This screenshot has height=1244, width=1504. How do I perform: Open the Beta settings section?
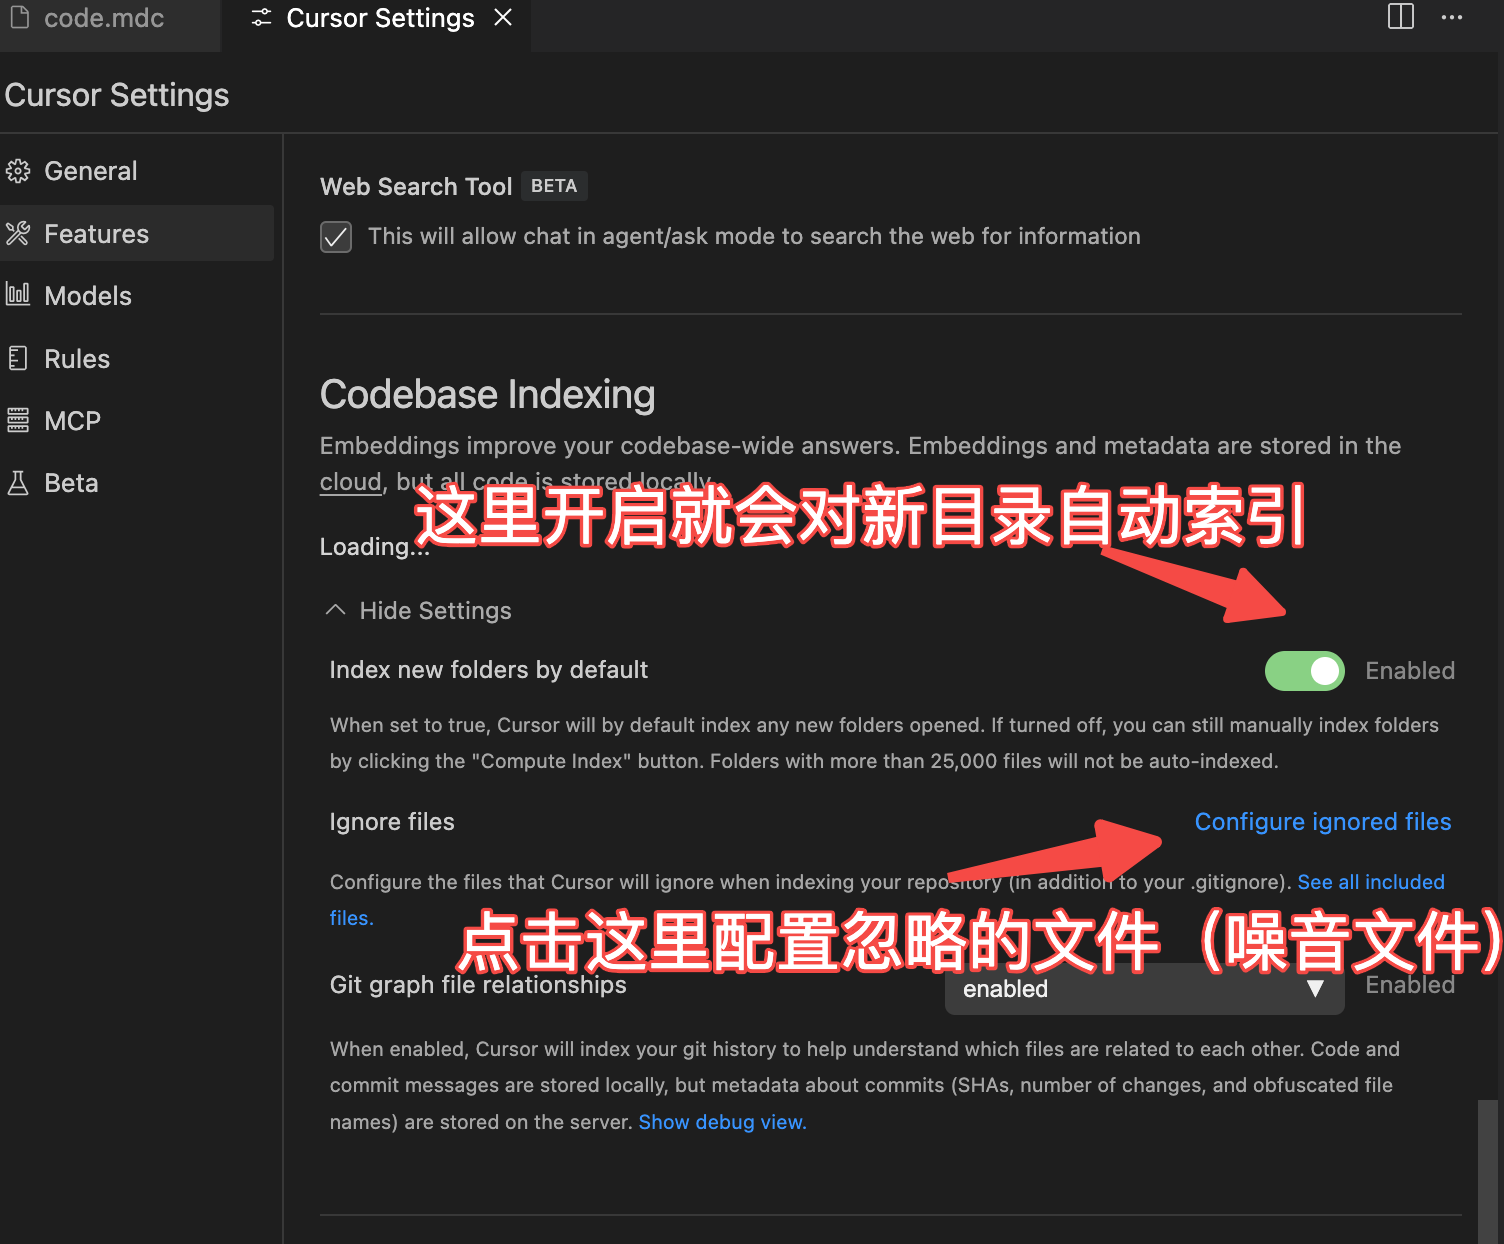tap(138, 483)
